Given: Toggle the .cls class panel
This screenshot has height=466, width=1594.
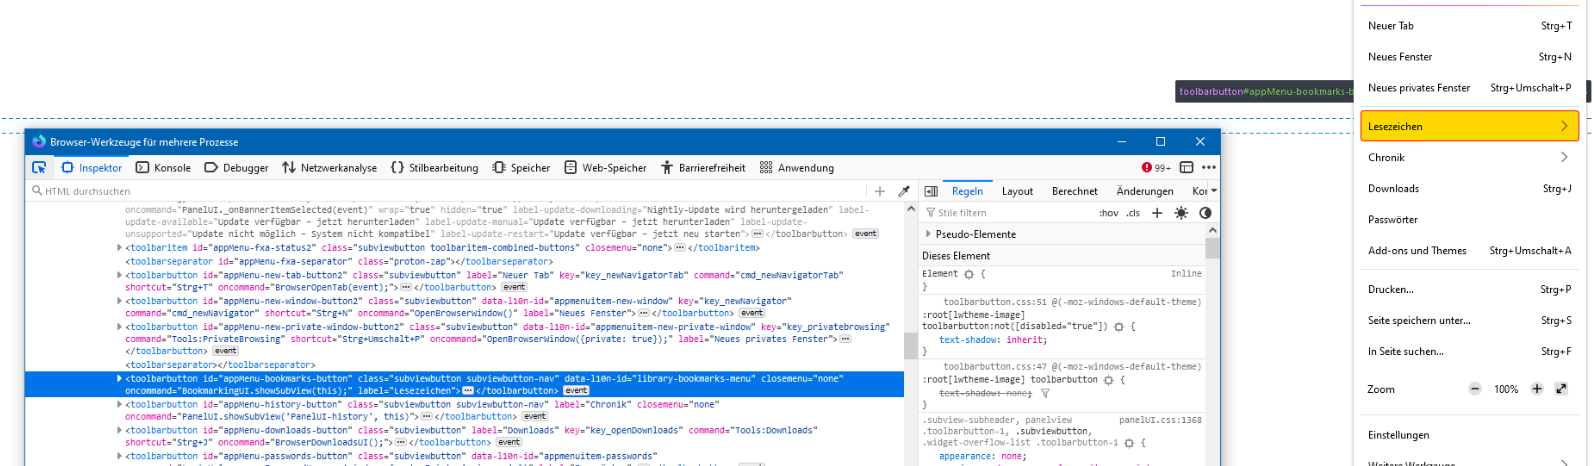Looking at the screenshot, I should [x=1133, y=213].
